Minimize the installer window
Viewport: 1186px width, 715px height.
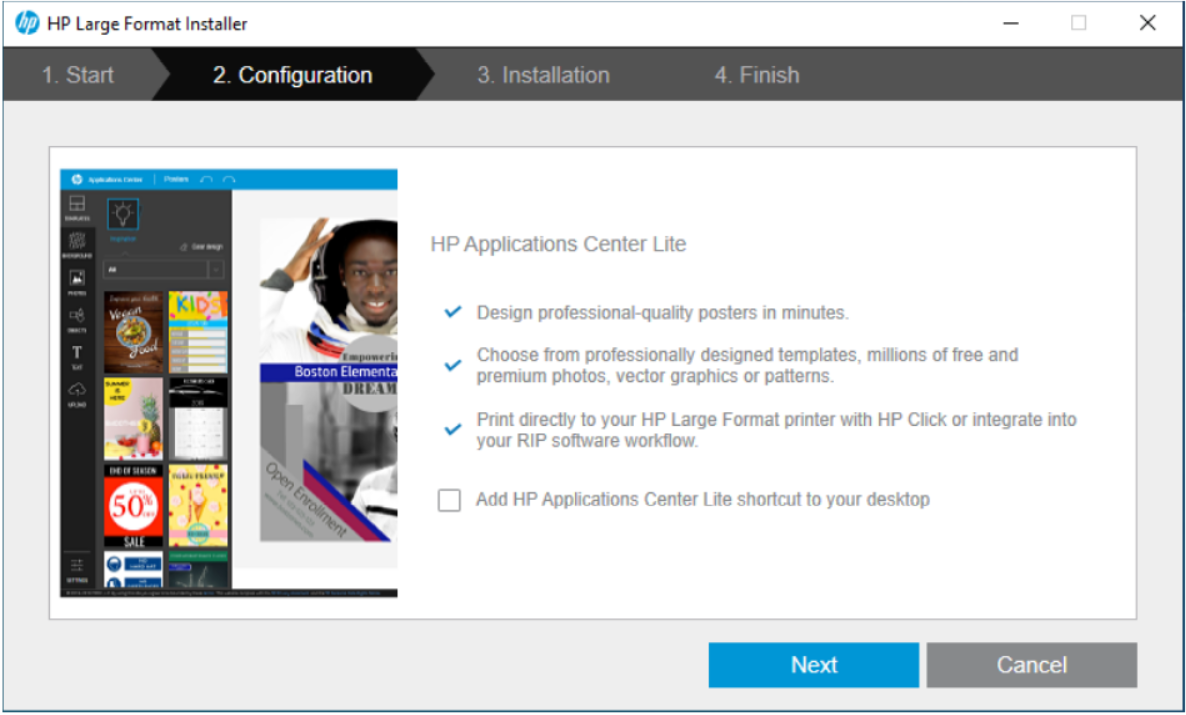click(x=1011, y=23)
